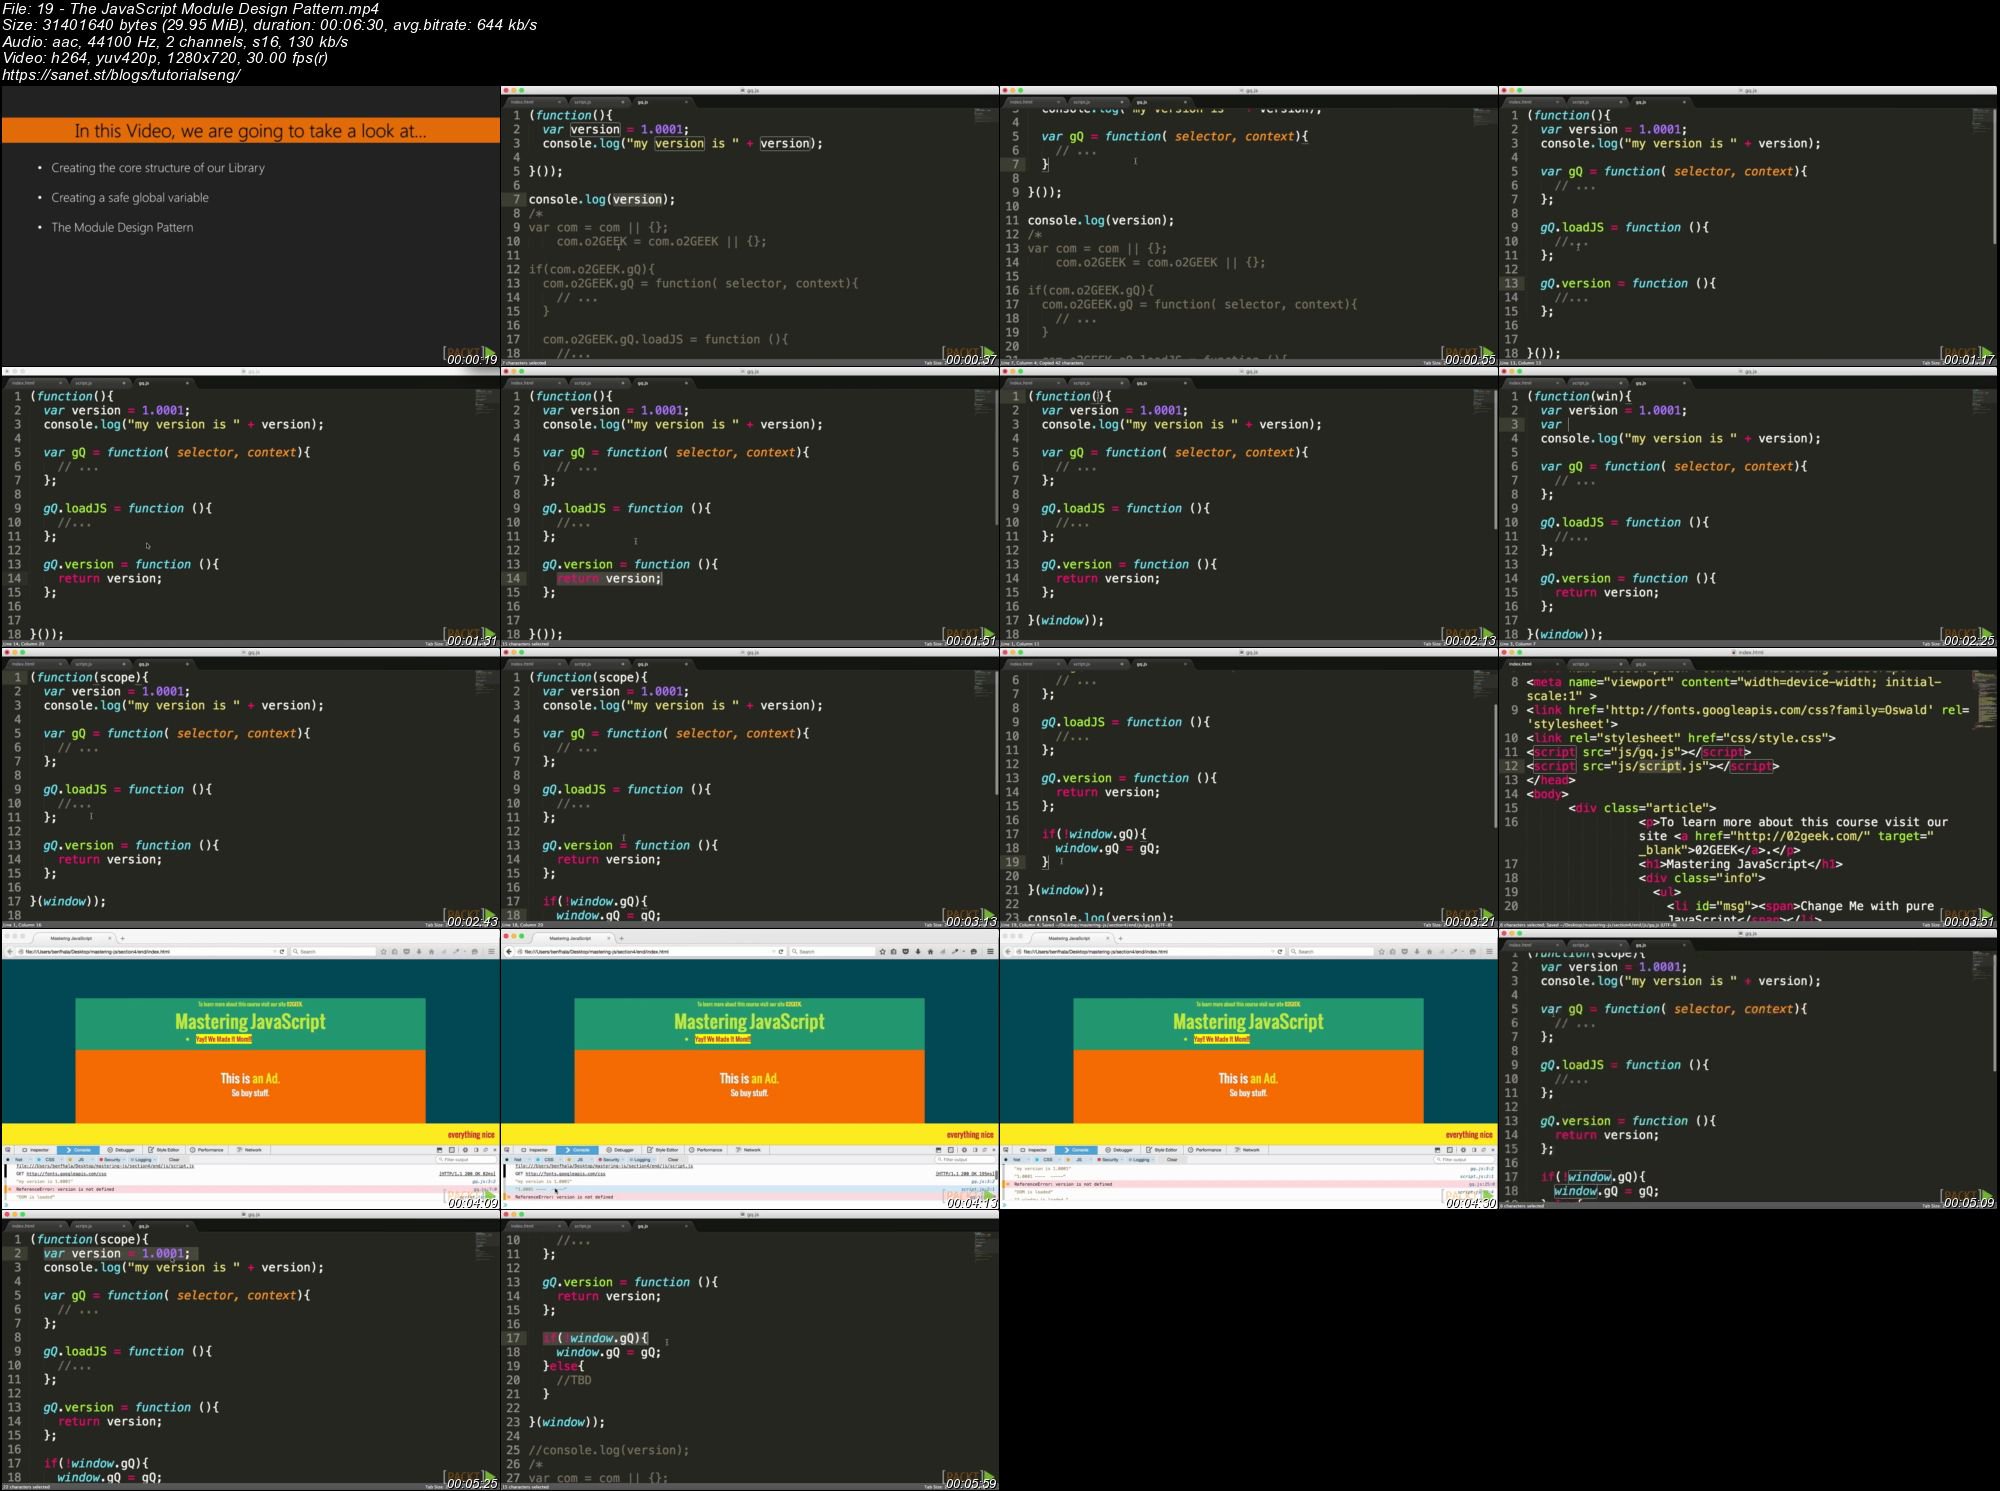Open the browser frame stamped 00:04:30
The width and height of the screenshot is (2000, 1491).
coord(1248,1069)
